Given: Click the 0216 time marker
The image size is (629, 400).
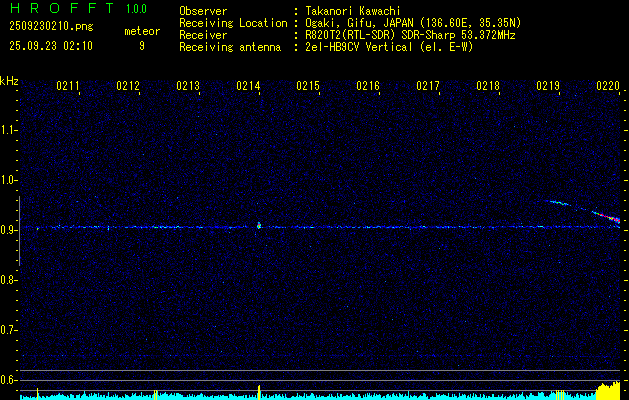Looking at the screenshot, I should (368, 86).
